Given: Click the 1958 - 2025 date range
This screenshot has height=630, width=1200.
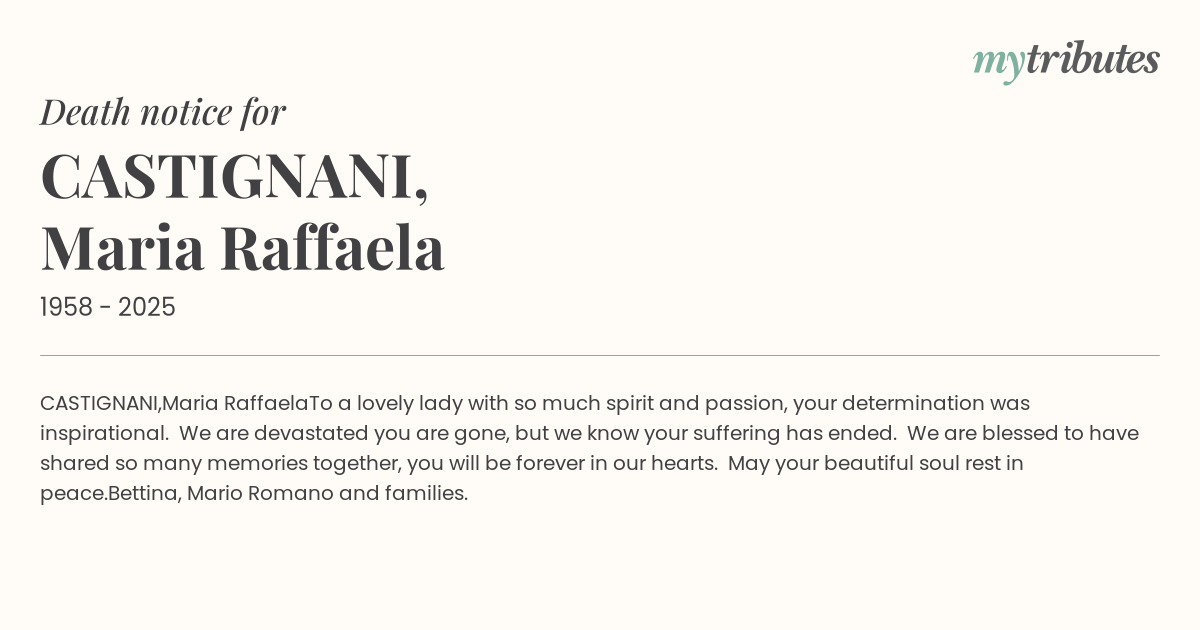Looking at the screenshot, I should (x=108, y=307).
